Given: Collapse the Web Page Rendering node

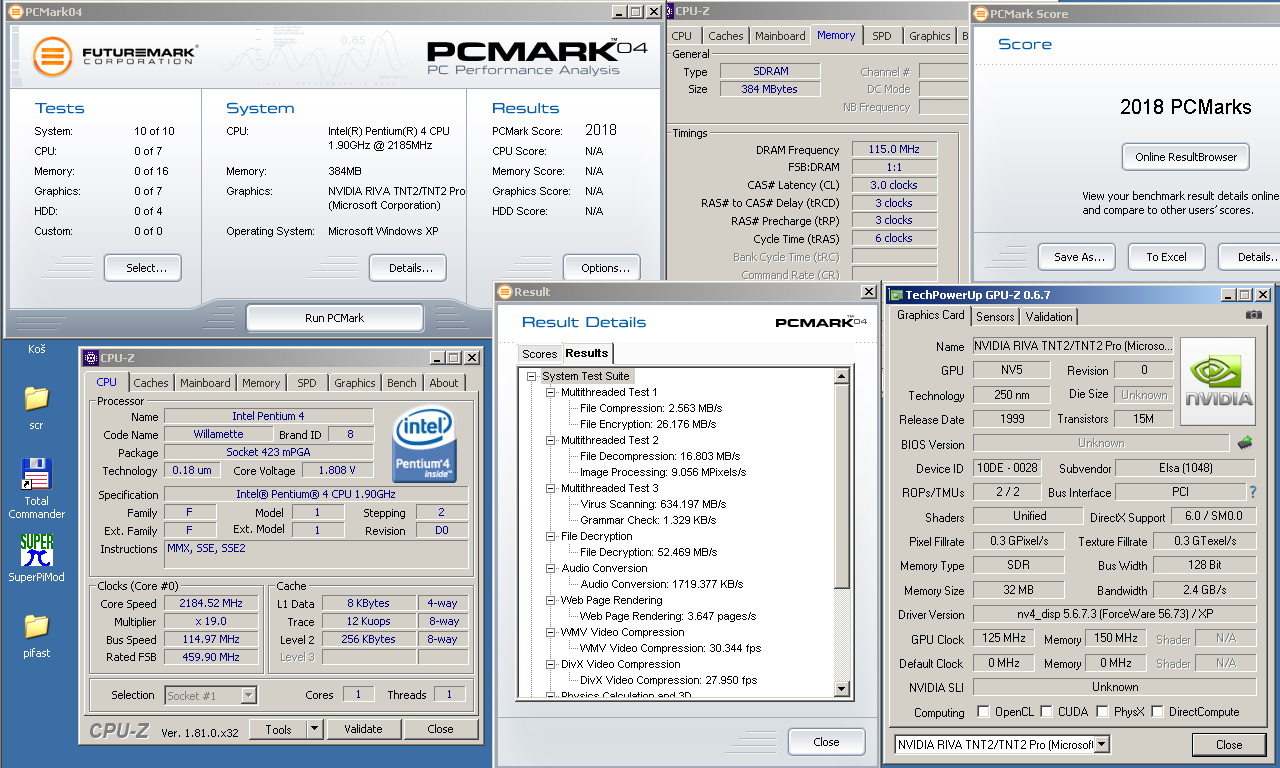Looking at the screenshot, I should 550,601.
